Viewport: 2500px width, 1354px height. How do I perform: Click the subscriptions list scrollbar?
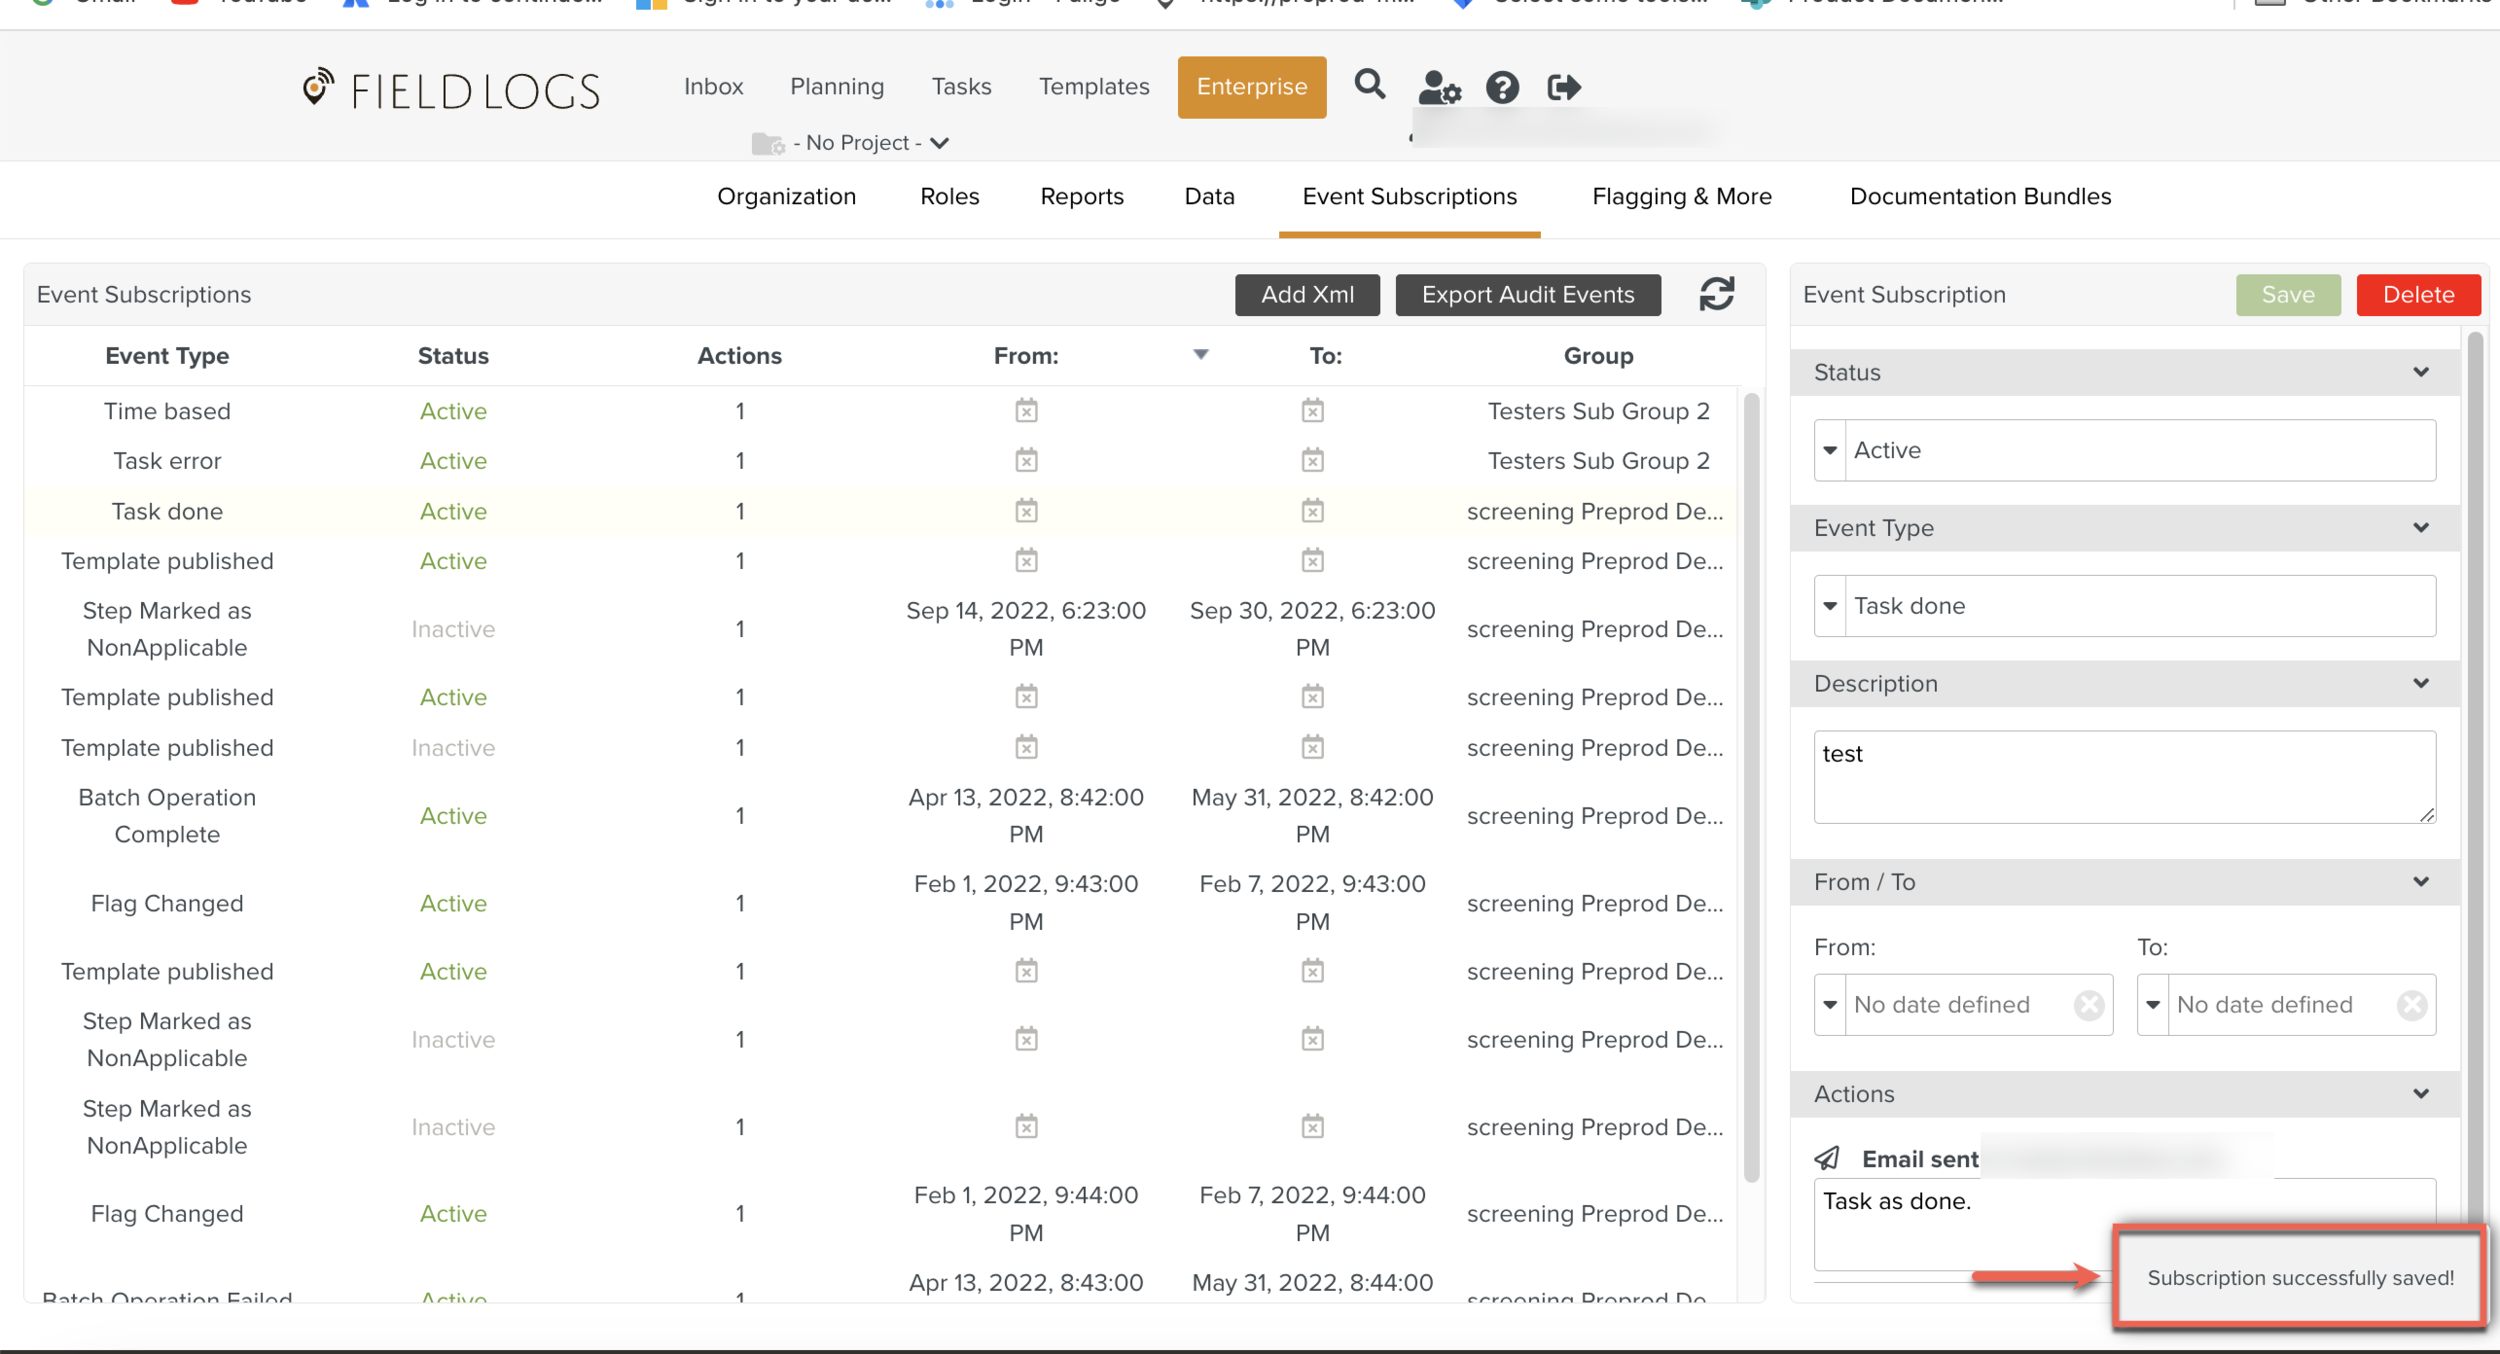(1751, 786)
